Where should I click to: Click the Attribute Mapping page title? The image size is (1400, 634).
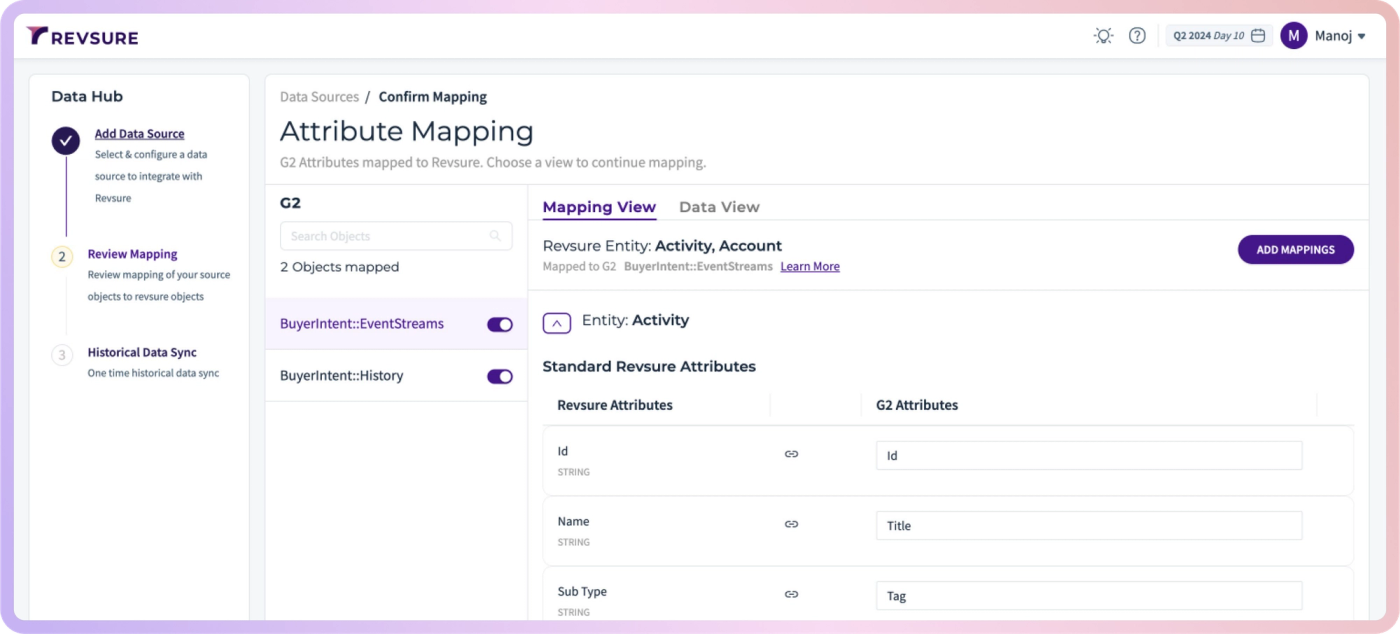407,131
